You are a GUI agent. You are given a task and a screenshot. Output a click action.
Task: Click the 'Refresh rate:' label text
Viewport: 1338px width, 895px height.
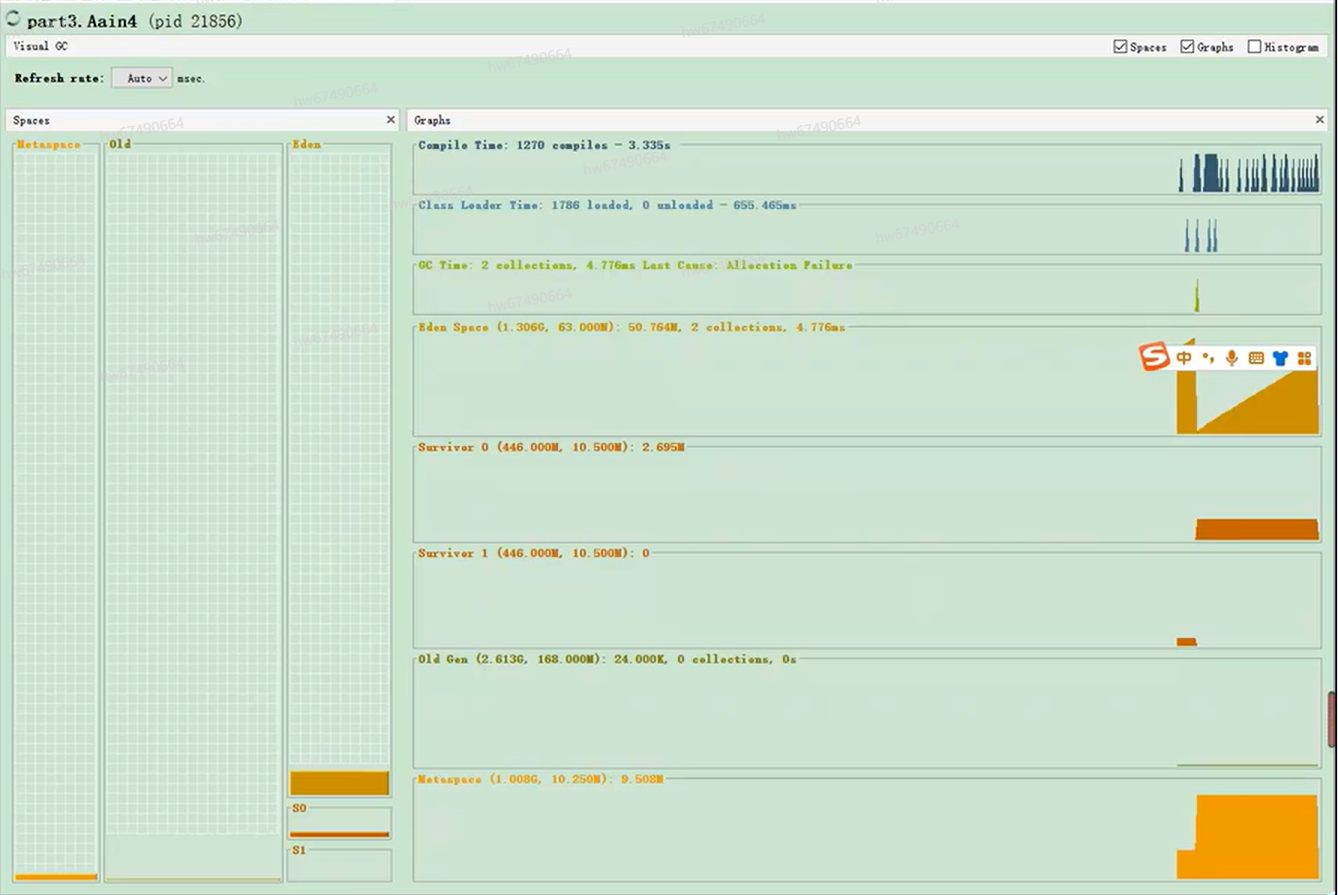click(59, 78)
